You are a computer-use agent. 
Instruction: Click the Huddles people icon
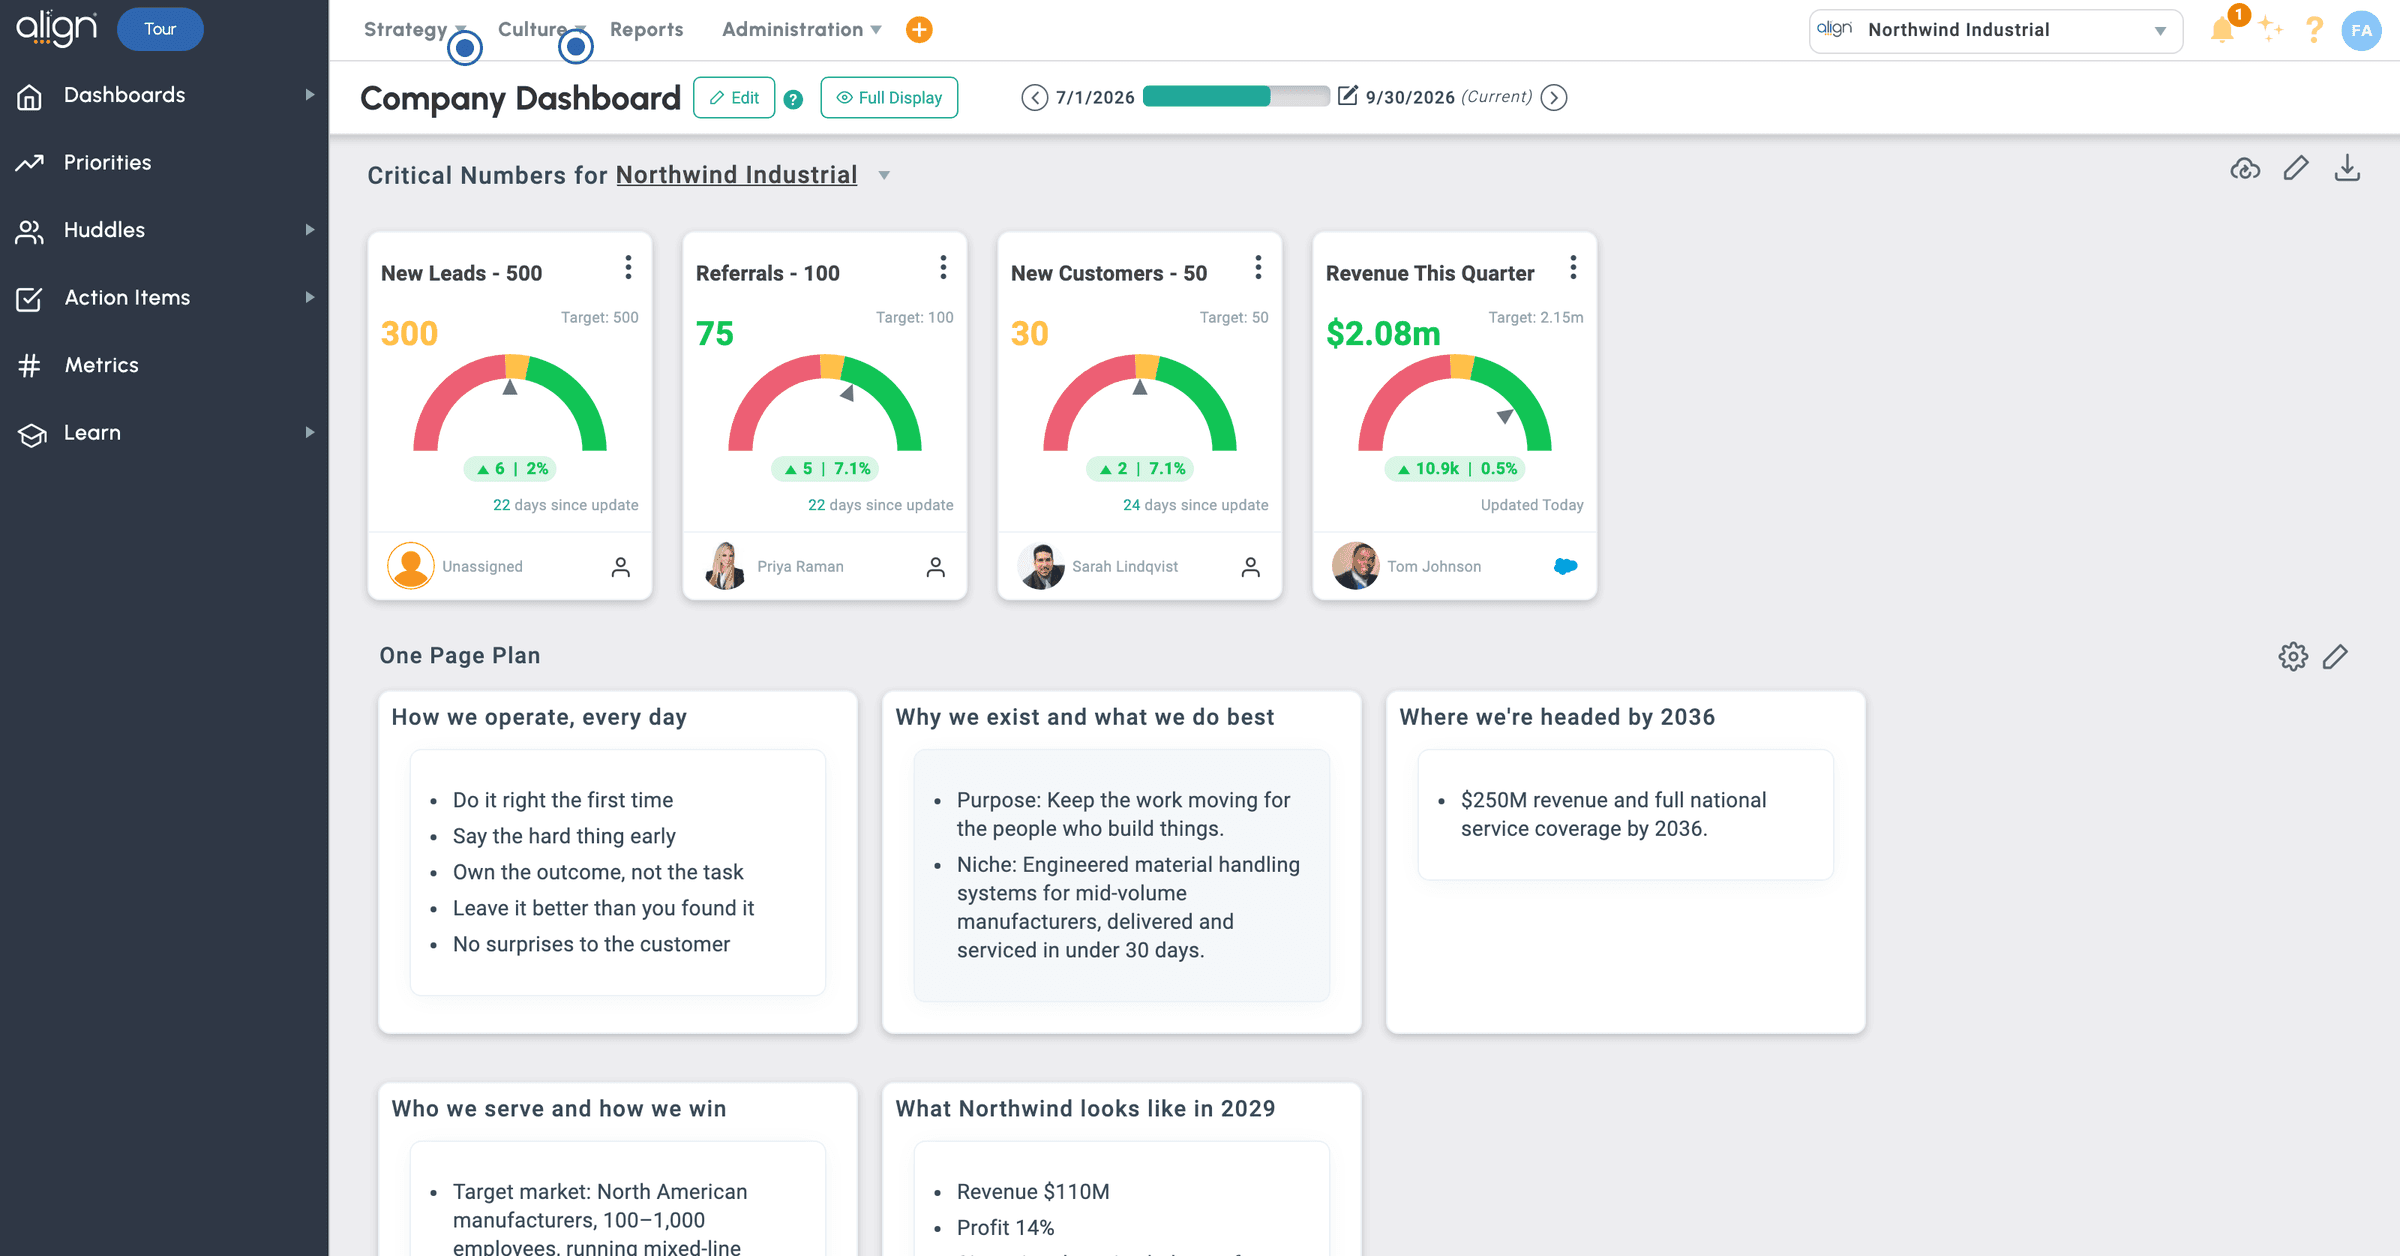pyautogui.click(x=30, y=231)
